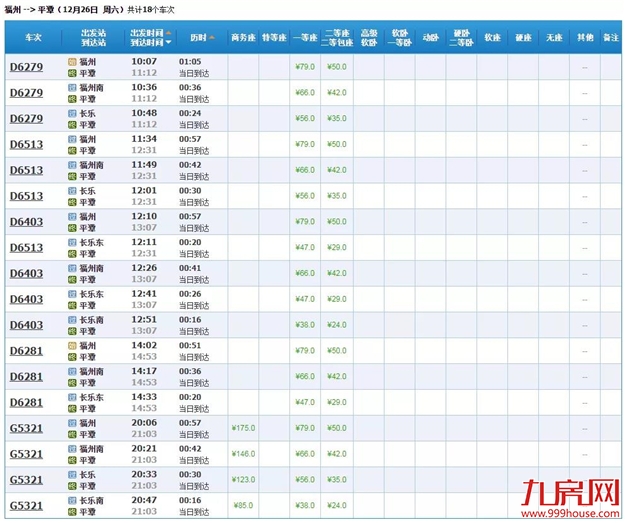Click the 特等座 column header
Screen dimensions: 625x523
274,37
